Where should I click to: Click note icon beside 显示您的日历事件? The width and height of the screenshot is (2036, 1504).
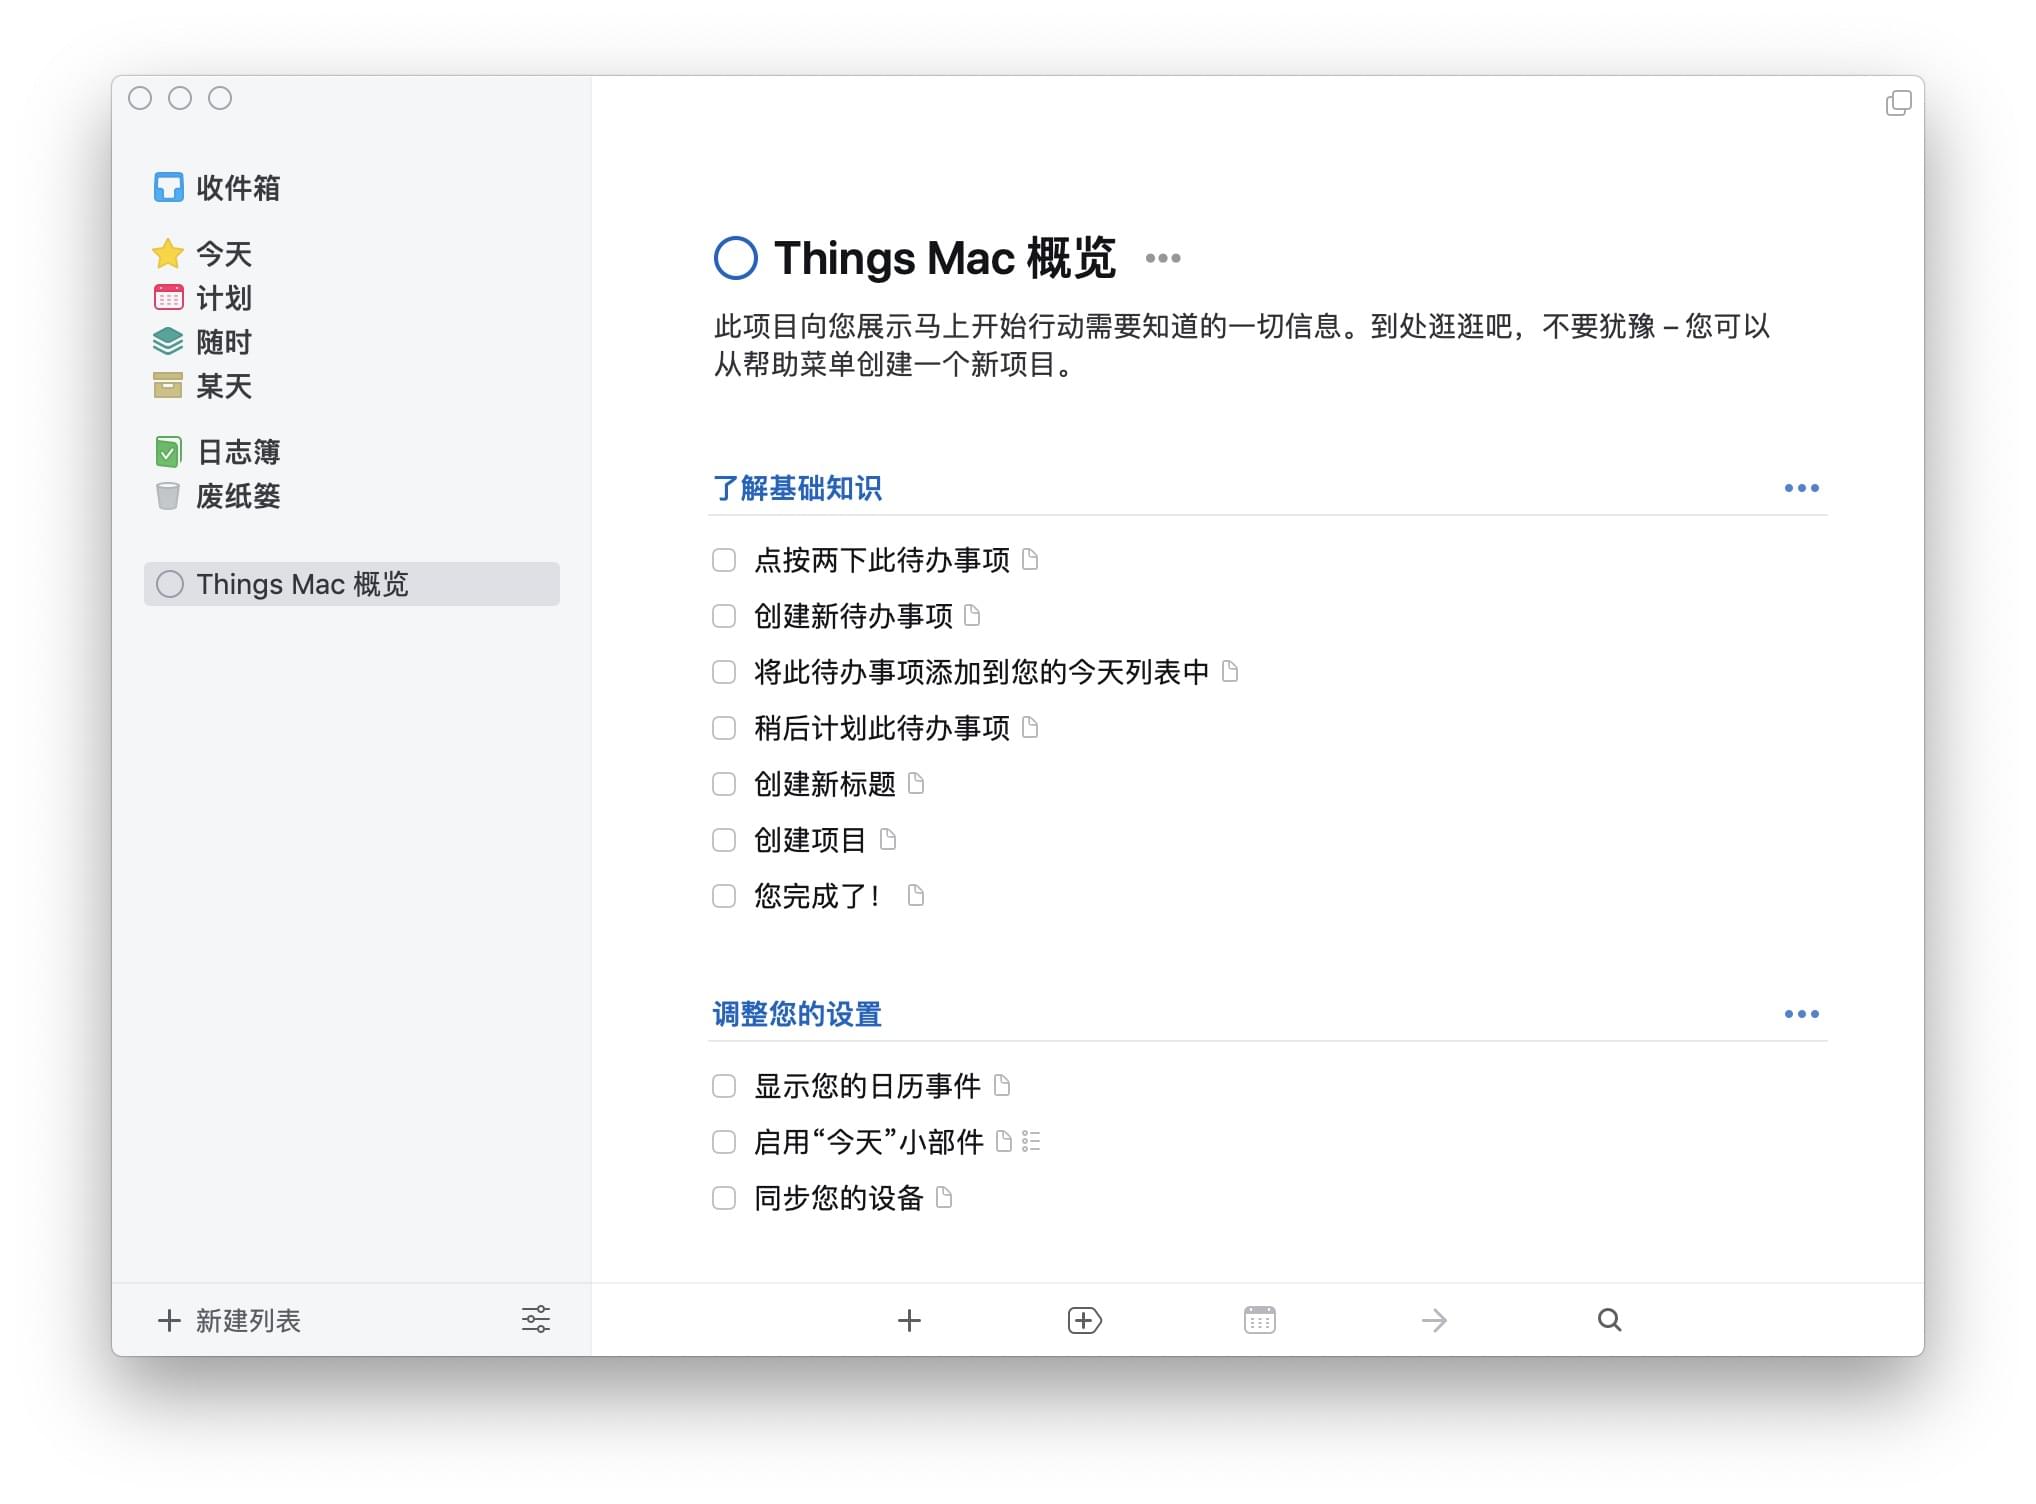[1002, 1086]
